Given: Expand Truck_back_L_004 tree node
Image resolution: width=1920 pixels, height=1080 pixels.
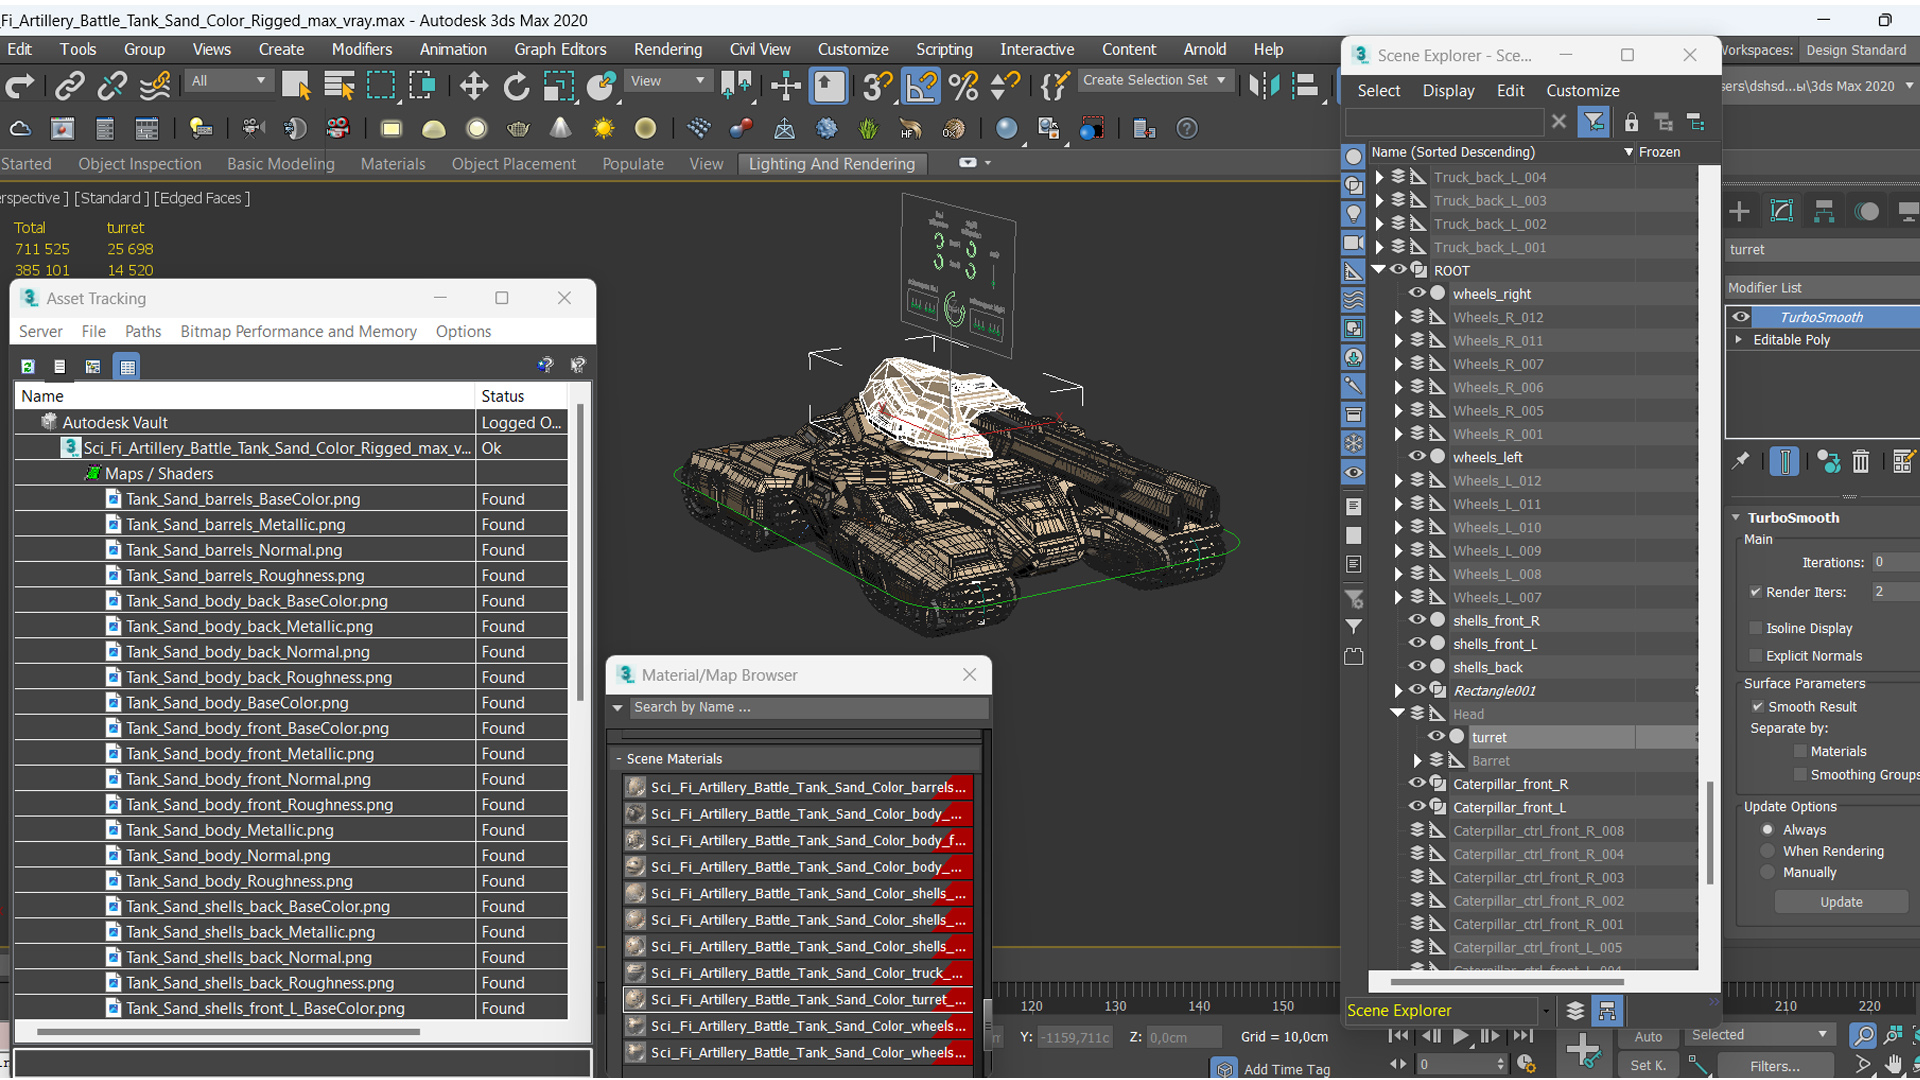Looking at the screenshot, I should 1380,177.
